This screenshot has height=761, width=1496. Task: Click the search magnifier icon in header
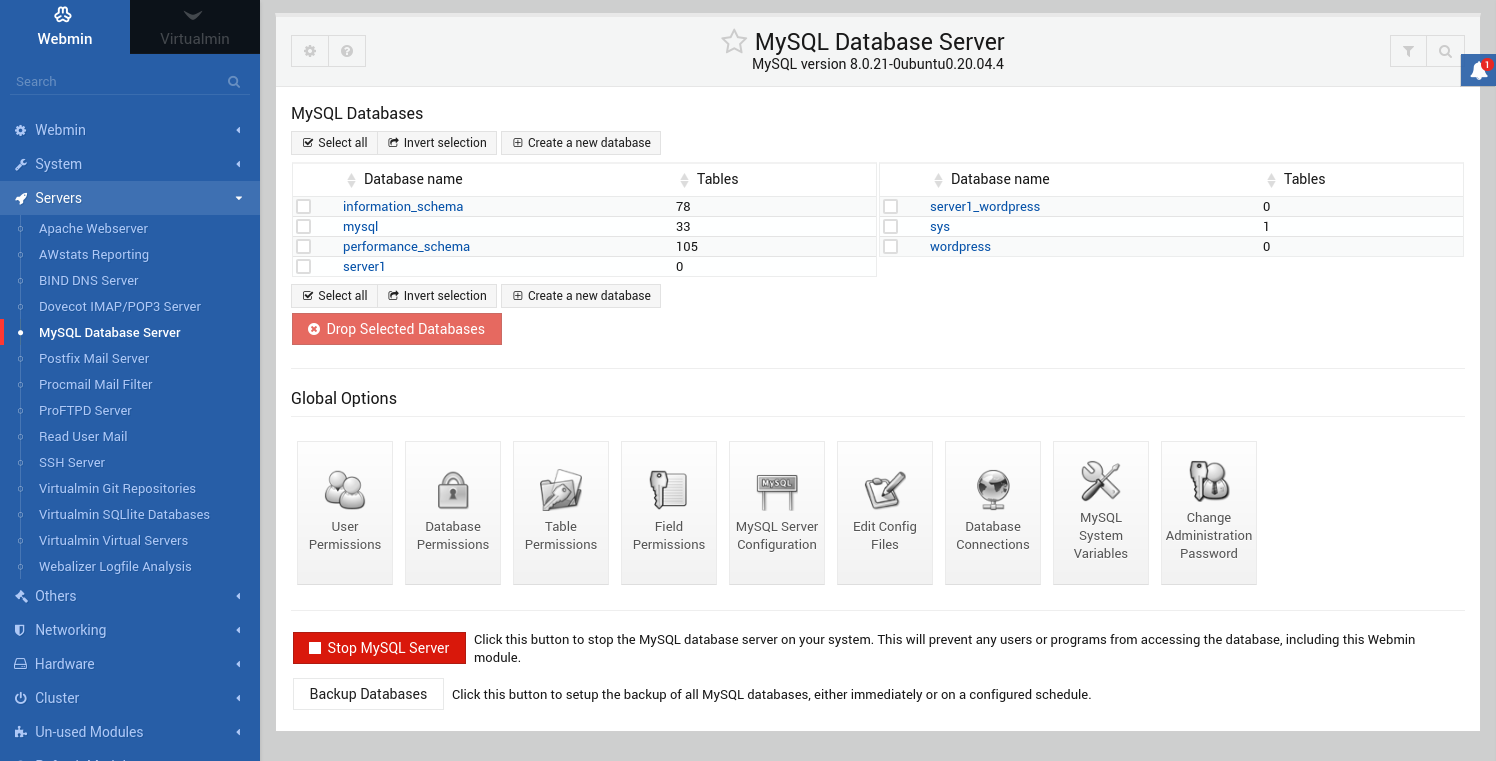click(x=1445, y=51)
